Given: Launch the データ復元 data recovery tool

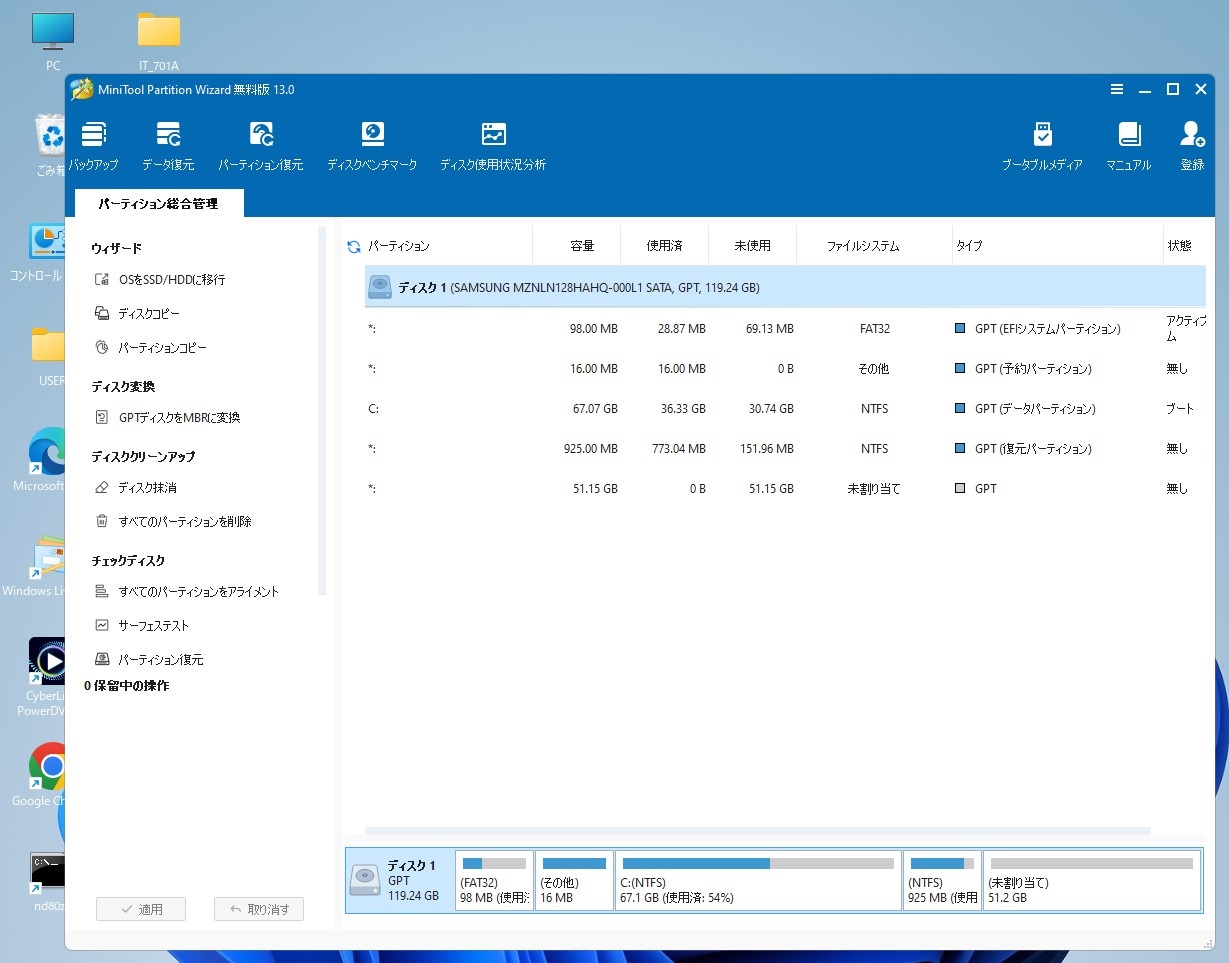Looking at the screenshot, I should (x=168, y=146).
